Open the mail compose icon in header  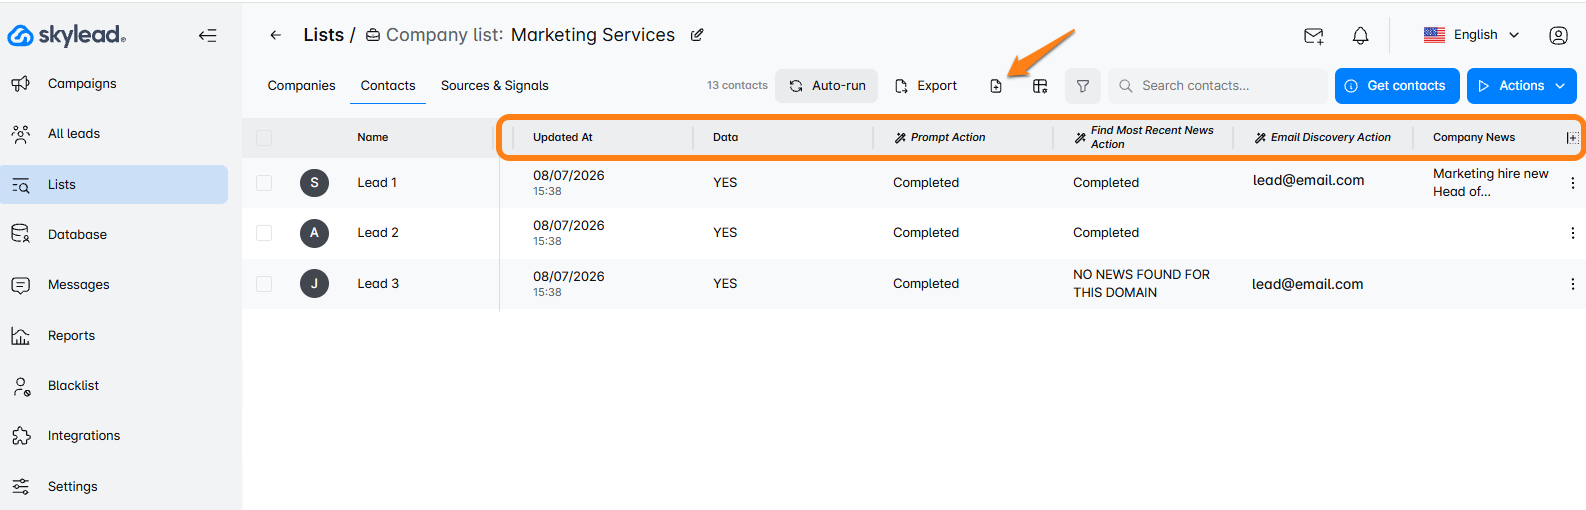1314,36
